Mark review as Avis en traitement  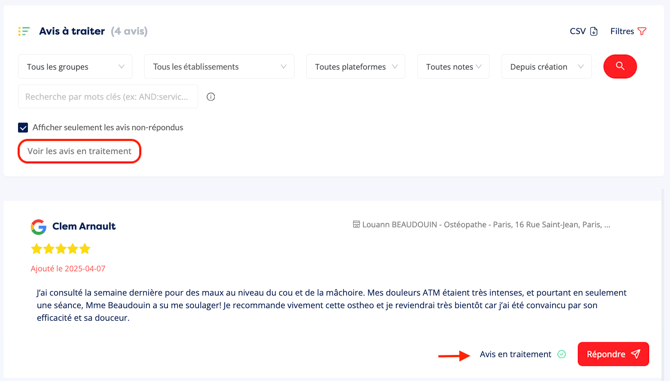click(x=515, y=354)
